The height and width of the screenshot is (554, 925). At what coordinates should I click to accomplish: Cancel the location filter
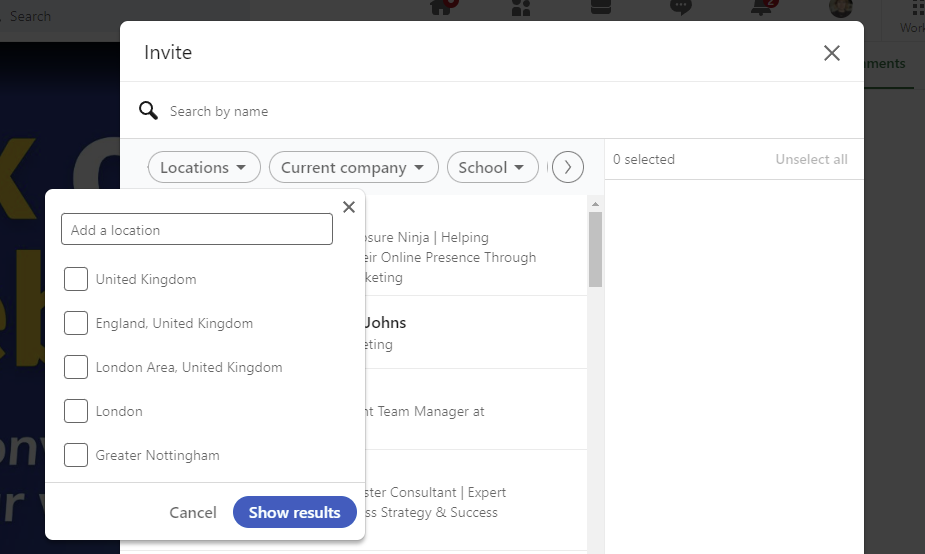point(193,512)
